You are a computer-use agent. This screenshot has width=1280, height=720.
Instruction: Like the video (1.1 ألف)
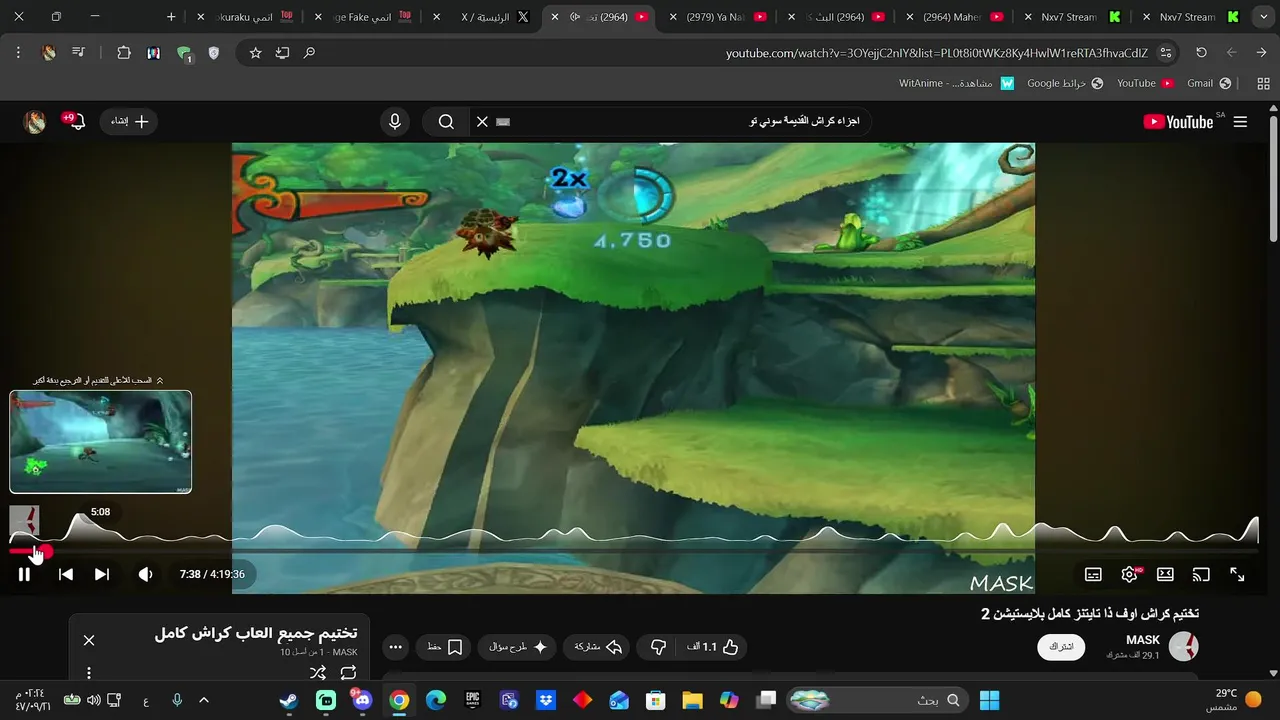point(713,647)
